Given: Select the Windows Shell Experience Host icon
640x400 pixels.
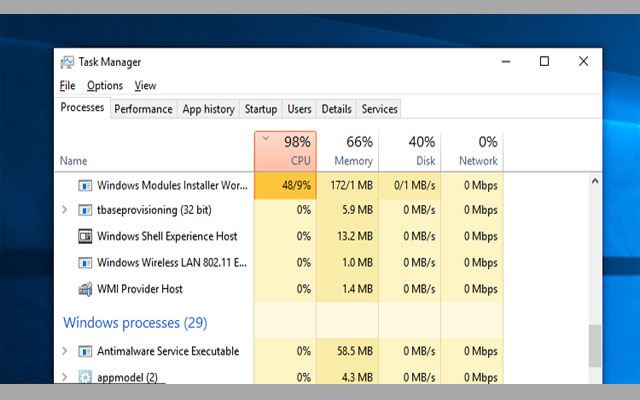Looking at the screenshot, I should pos(85,237).
